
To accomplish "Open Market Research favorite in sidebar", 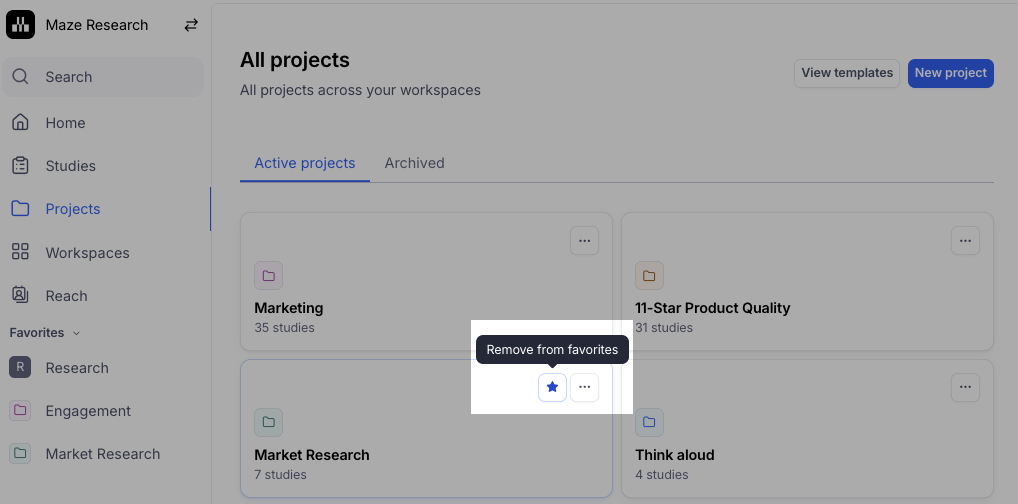I will pyautogui.click(x=105, y=453).
